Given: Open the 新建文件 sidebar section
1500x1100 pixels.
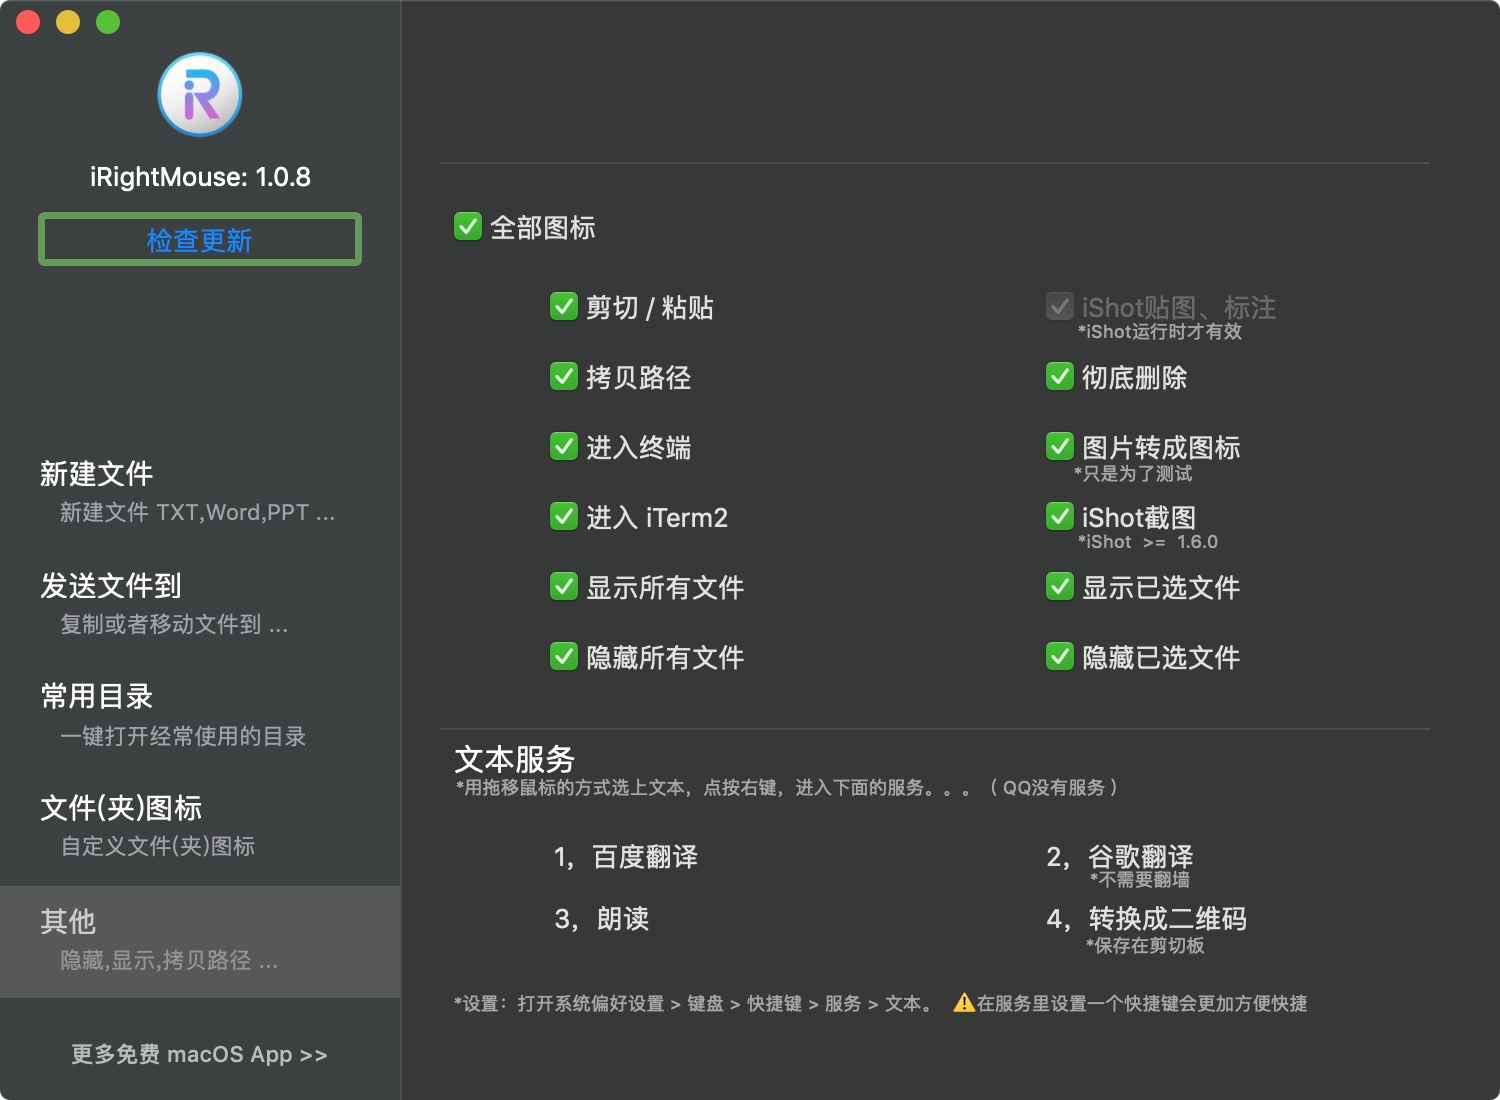Looking at the screenshot, I should pyautogui.click(x=200, y=492).
